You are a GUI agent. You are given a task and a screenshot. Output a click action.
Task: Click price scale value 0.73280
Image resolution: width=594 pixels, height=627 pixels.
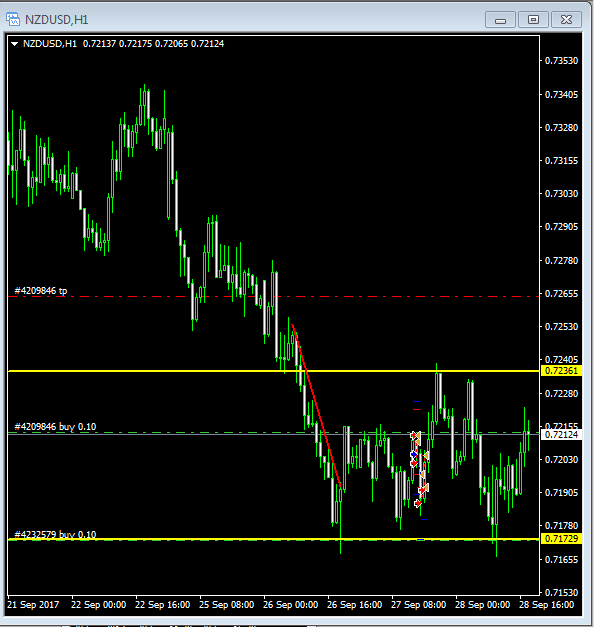click(x=562, y=128)
